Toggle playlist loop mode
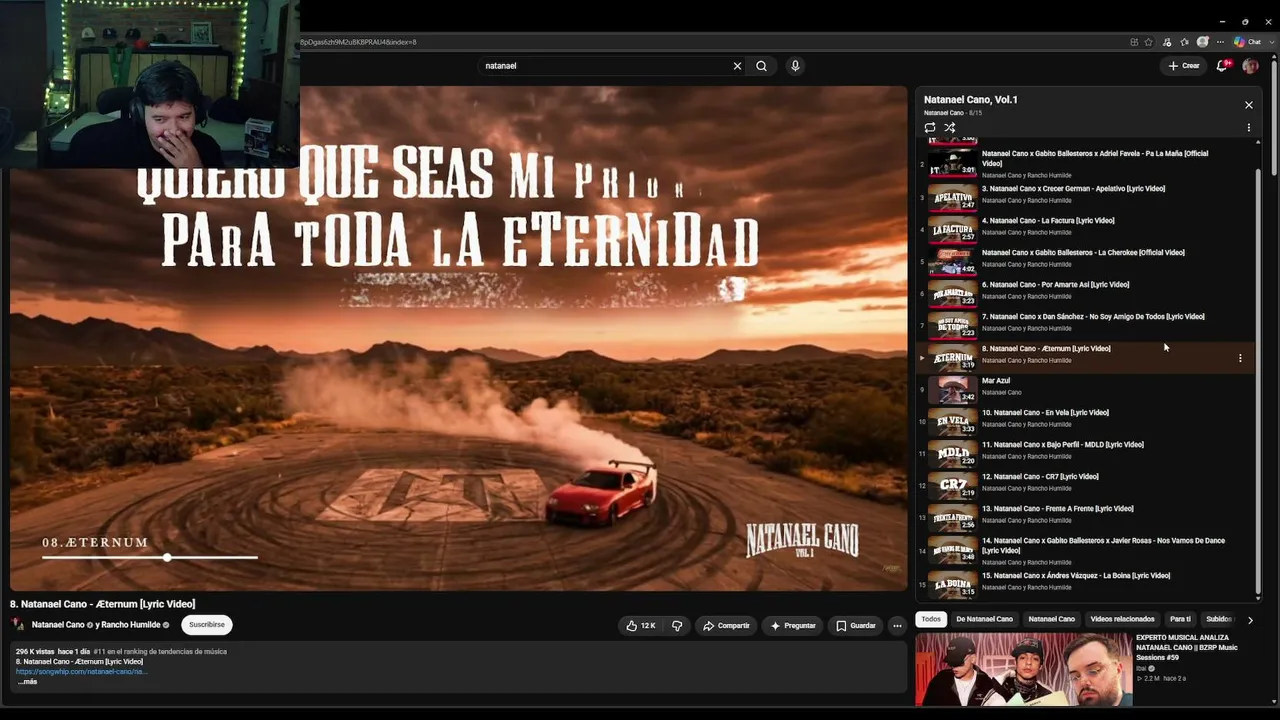The image size is (1280, 720). pyautogui.click(x=930, y=128)
